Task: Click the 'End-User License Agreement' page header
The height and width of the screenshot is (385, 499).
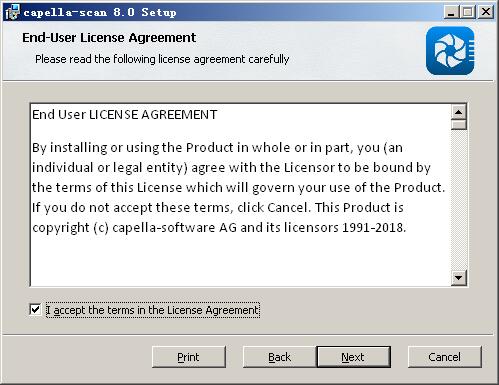Action: (x=109, y=37)
